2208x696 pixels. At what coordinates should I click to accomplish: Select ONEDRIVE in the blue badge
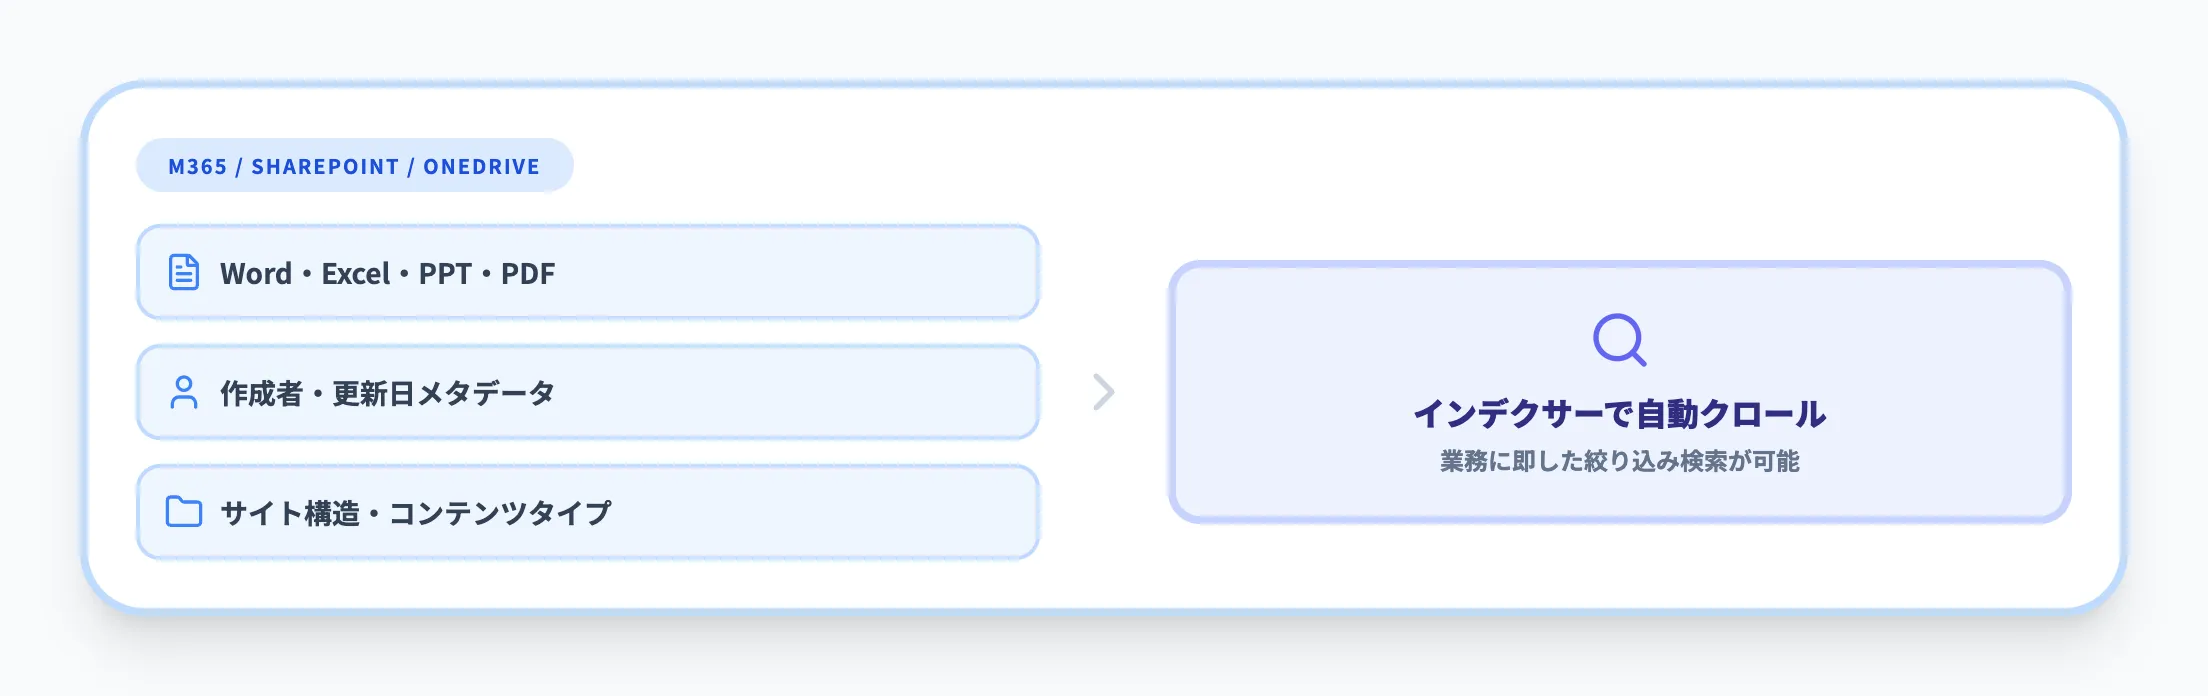tap(481, 167)
